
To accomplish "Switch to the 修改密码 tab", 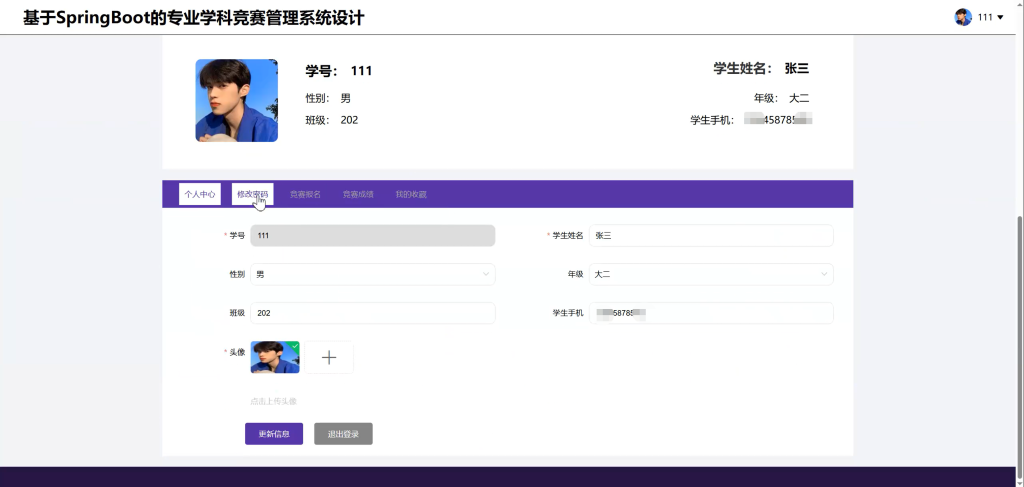I will point(252,194).
